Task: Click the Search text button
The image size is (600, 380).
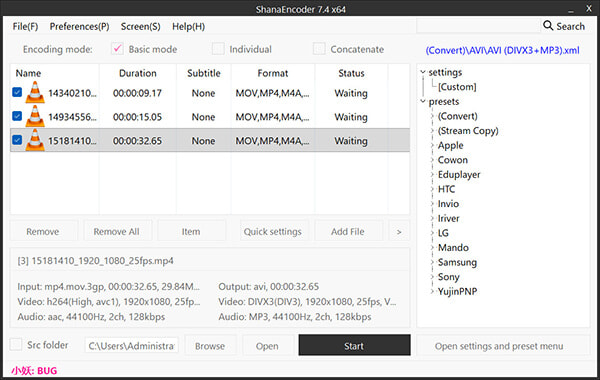Action: pyautogui.click(x=571, y=26)
